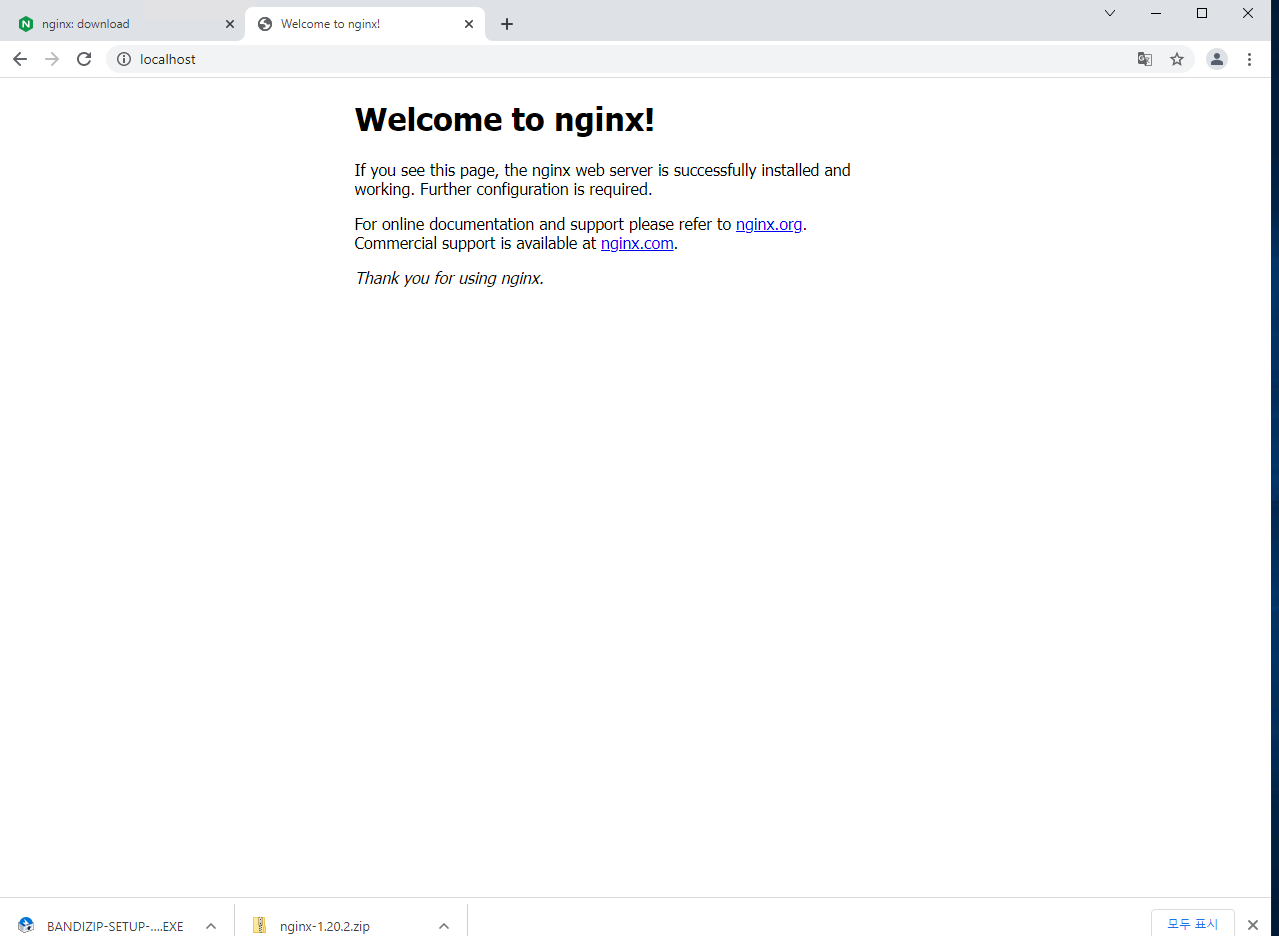Open the Chrome three-dot menu

point(1249,59)
